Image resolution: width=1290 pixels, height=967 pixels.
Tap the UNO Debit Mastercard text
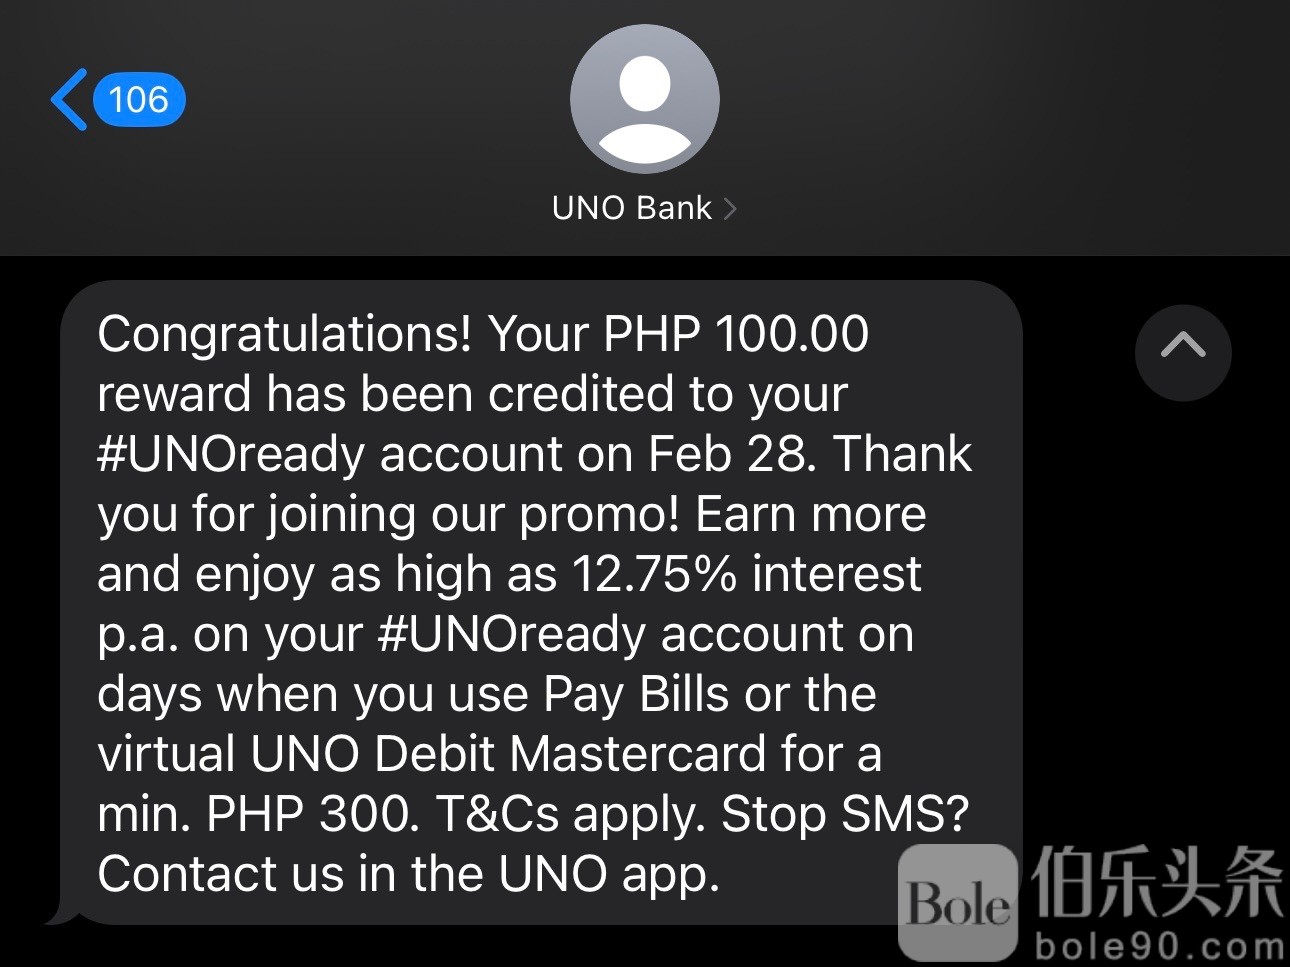tap(507, 754)
